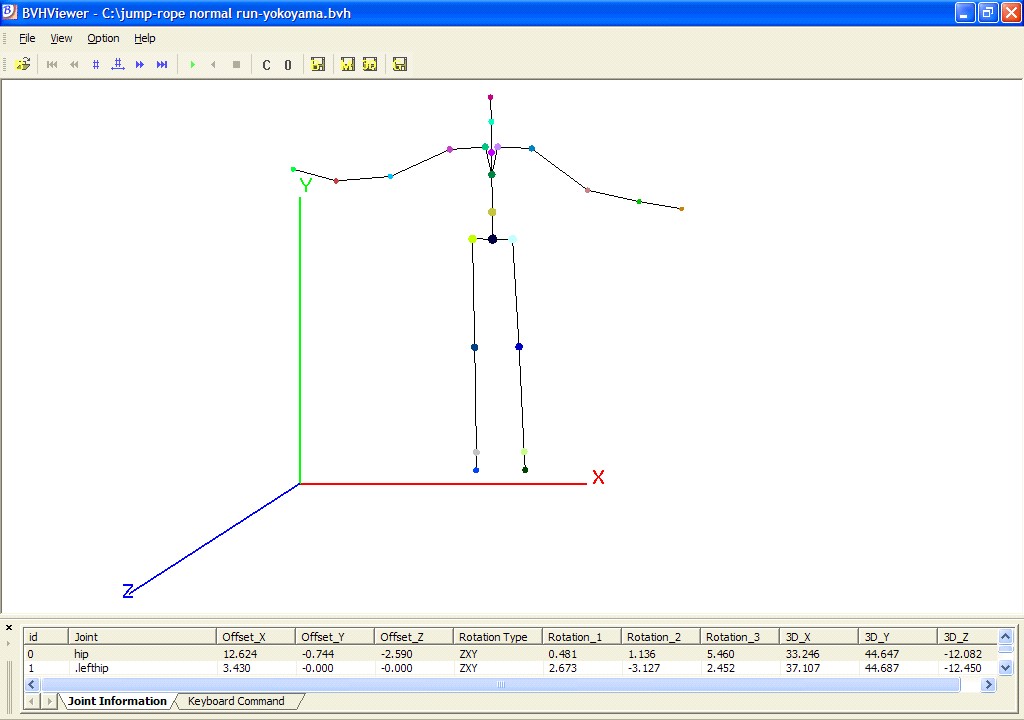Select the hip joint row
The height and width of the screenshot is (720, 1024).
click(82, 654)
